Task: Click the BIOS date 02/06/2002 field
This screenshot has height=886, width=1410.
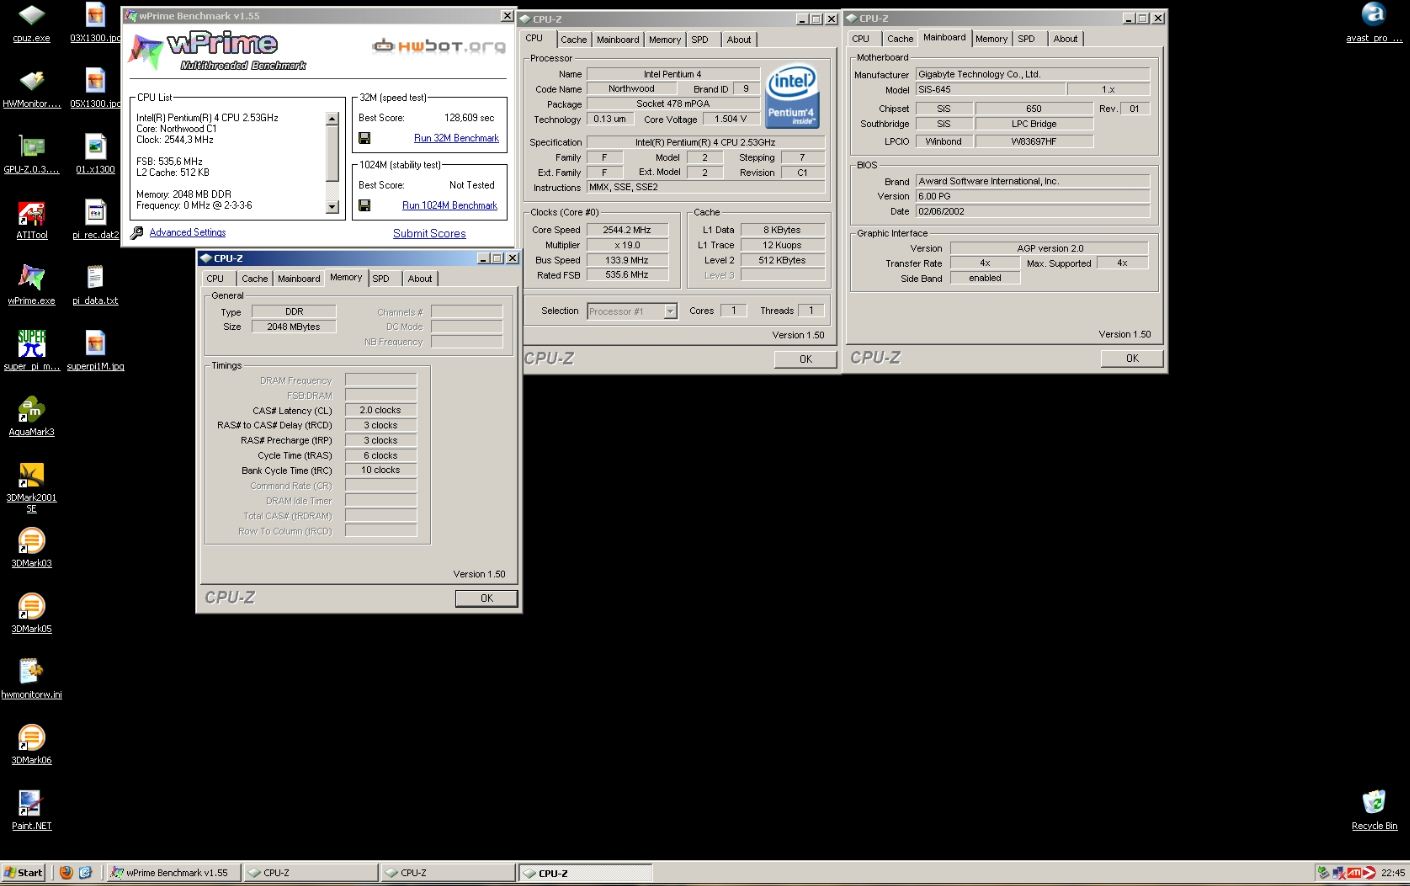Action: click(1032, 211)
